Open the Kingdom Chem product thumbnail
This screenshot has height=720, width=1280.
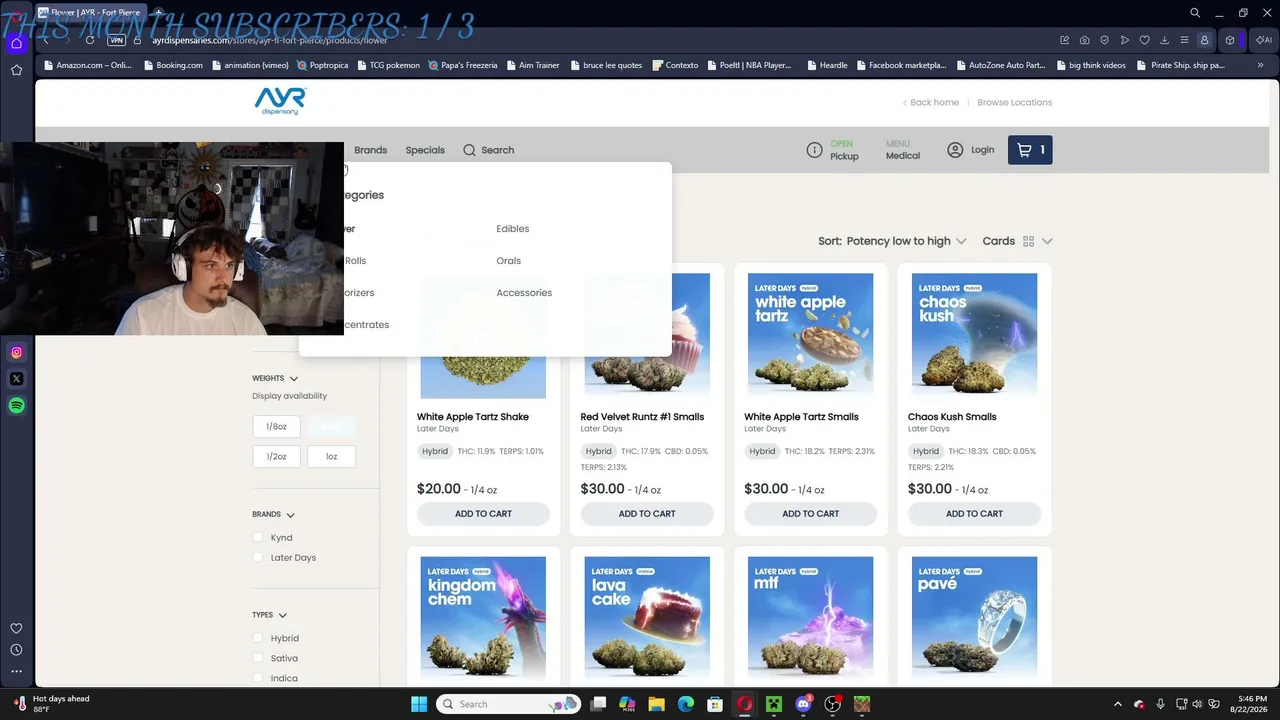coord(483,619)
